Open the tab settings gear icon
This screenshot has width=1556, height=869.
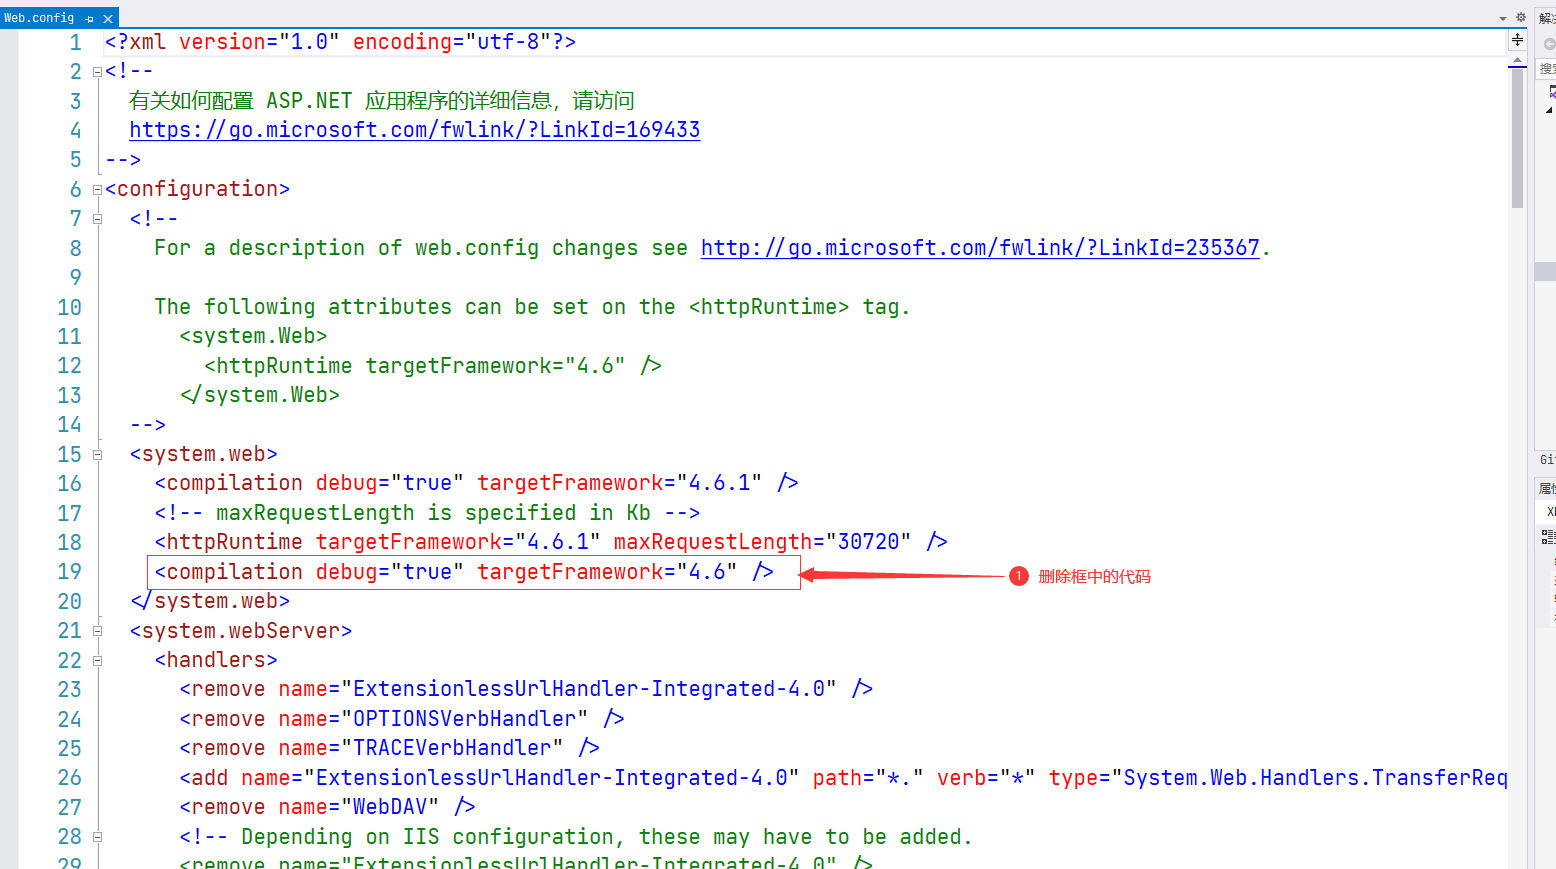tap(1520, 17)
